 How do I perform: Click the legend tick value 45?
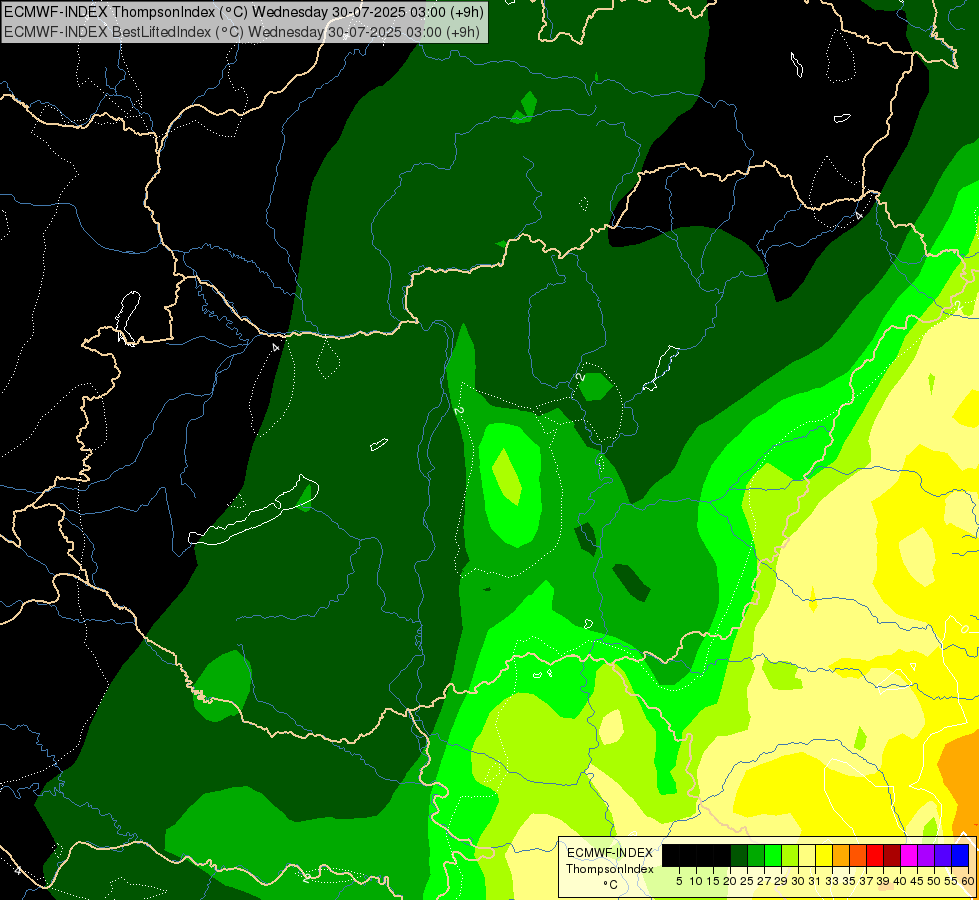tap(917, 881)
